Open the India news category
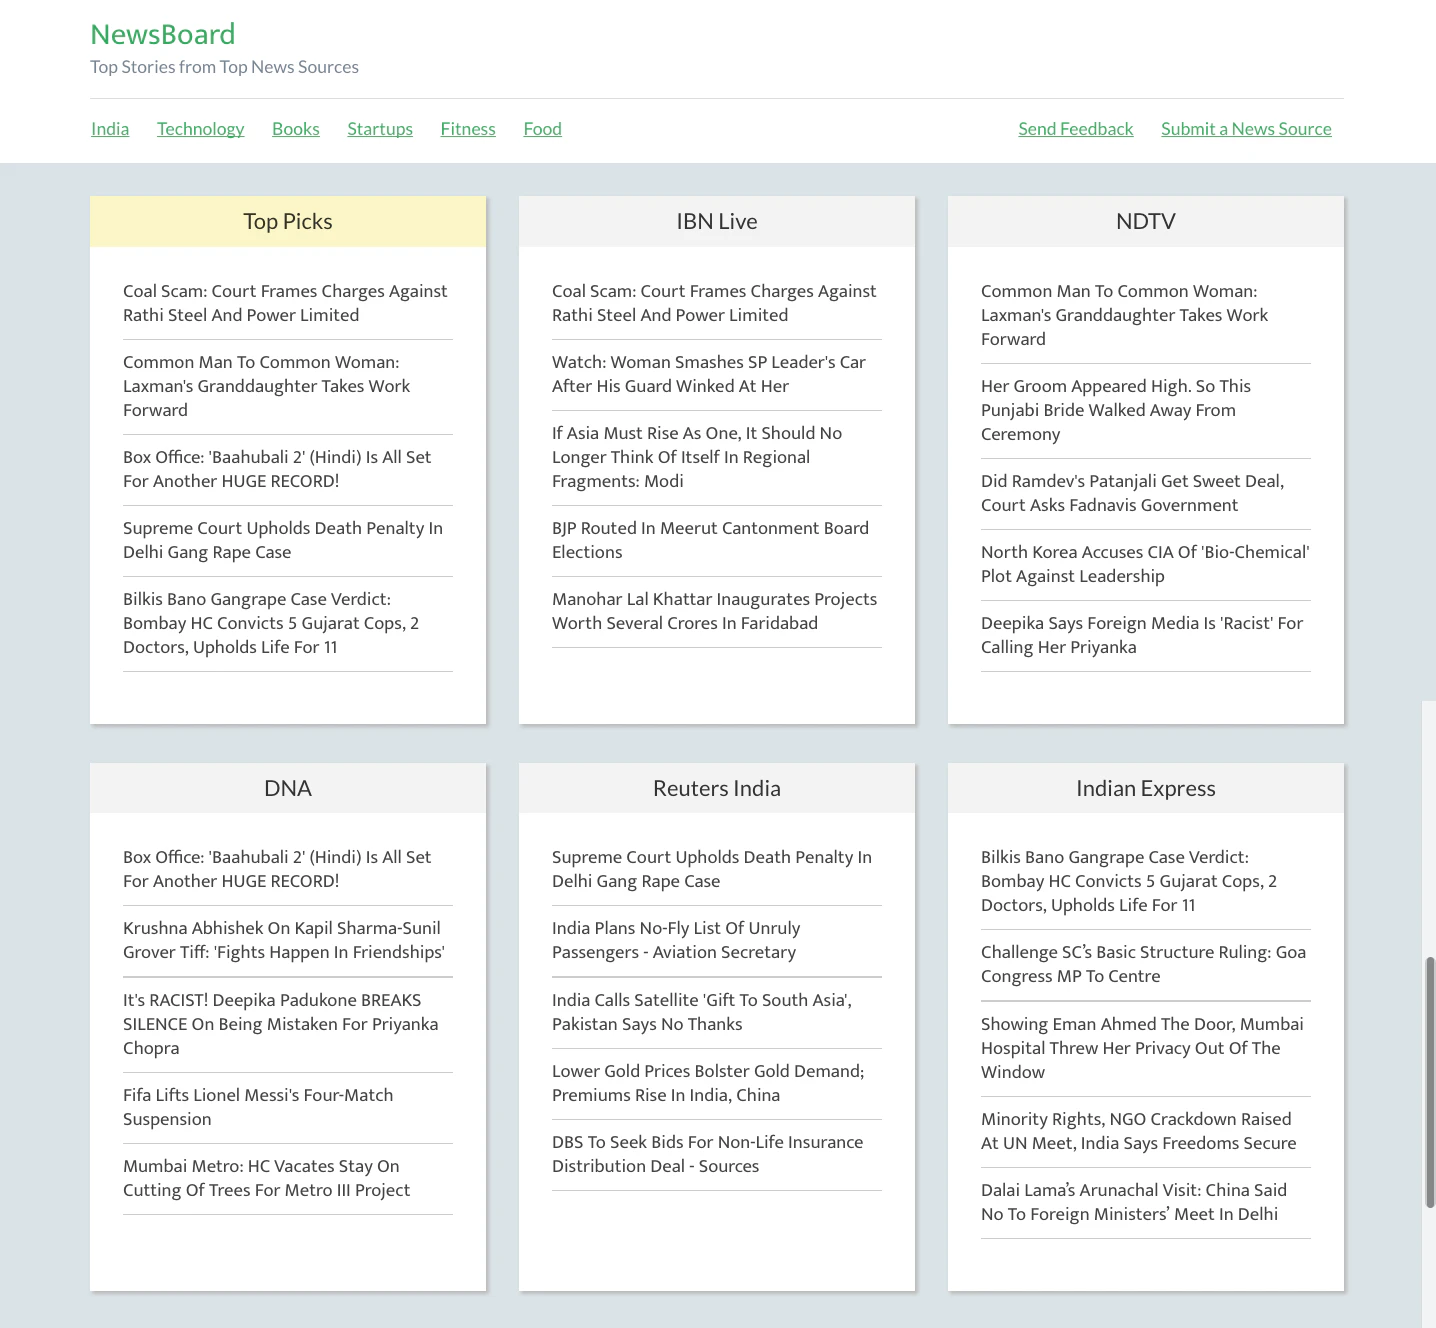 109,128
